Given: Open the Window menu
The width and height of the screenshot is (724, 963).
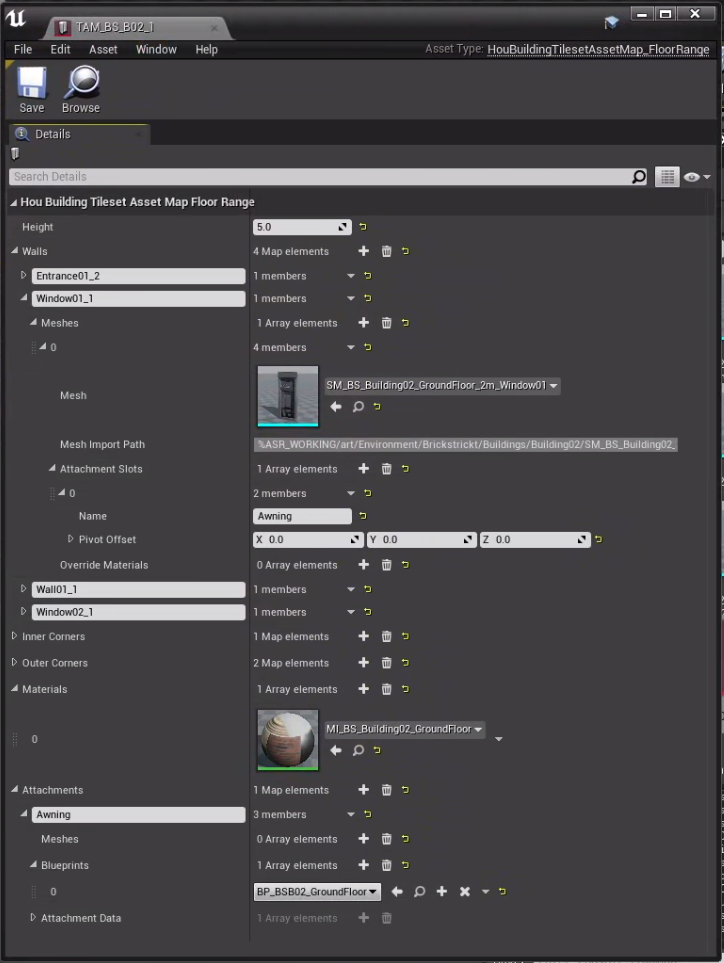Looking at the screenshot, I should (156, 49).
